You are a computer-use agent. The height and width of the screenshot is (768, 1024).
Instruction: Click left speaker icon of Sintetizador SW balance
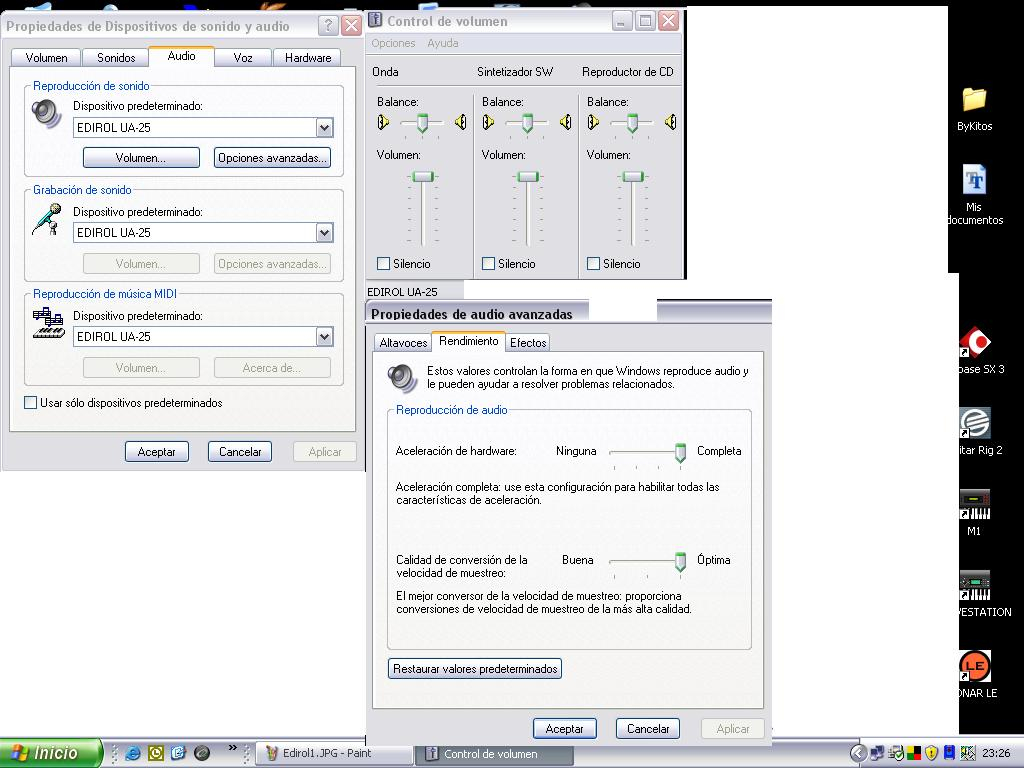(488, 122)
